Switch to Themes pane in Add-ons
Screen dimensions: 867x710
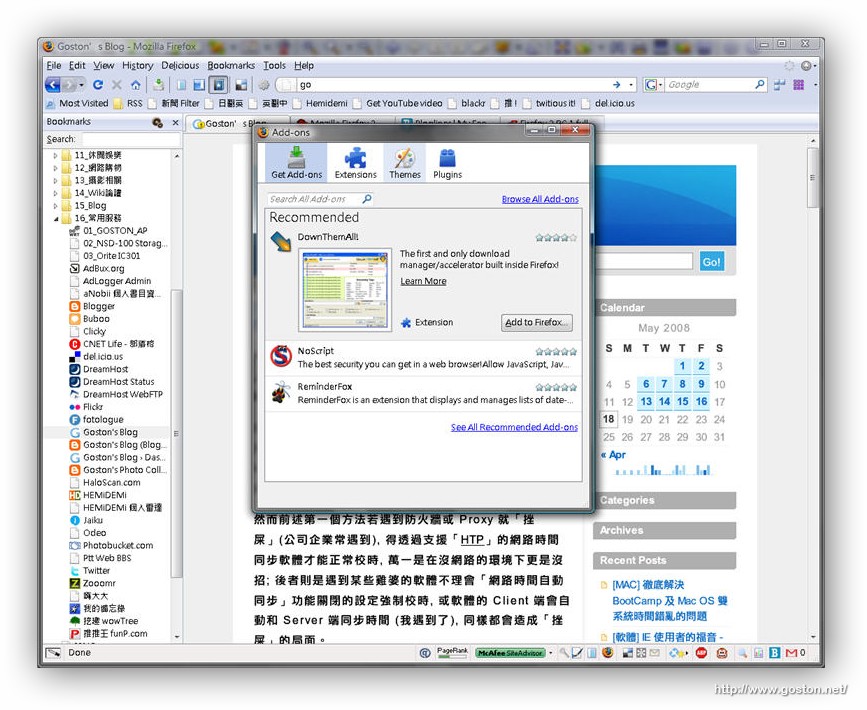point(405,163)
